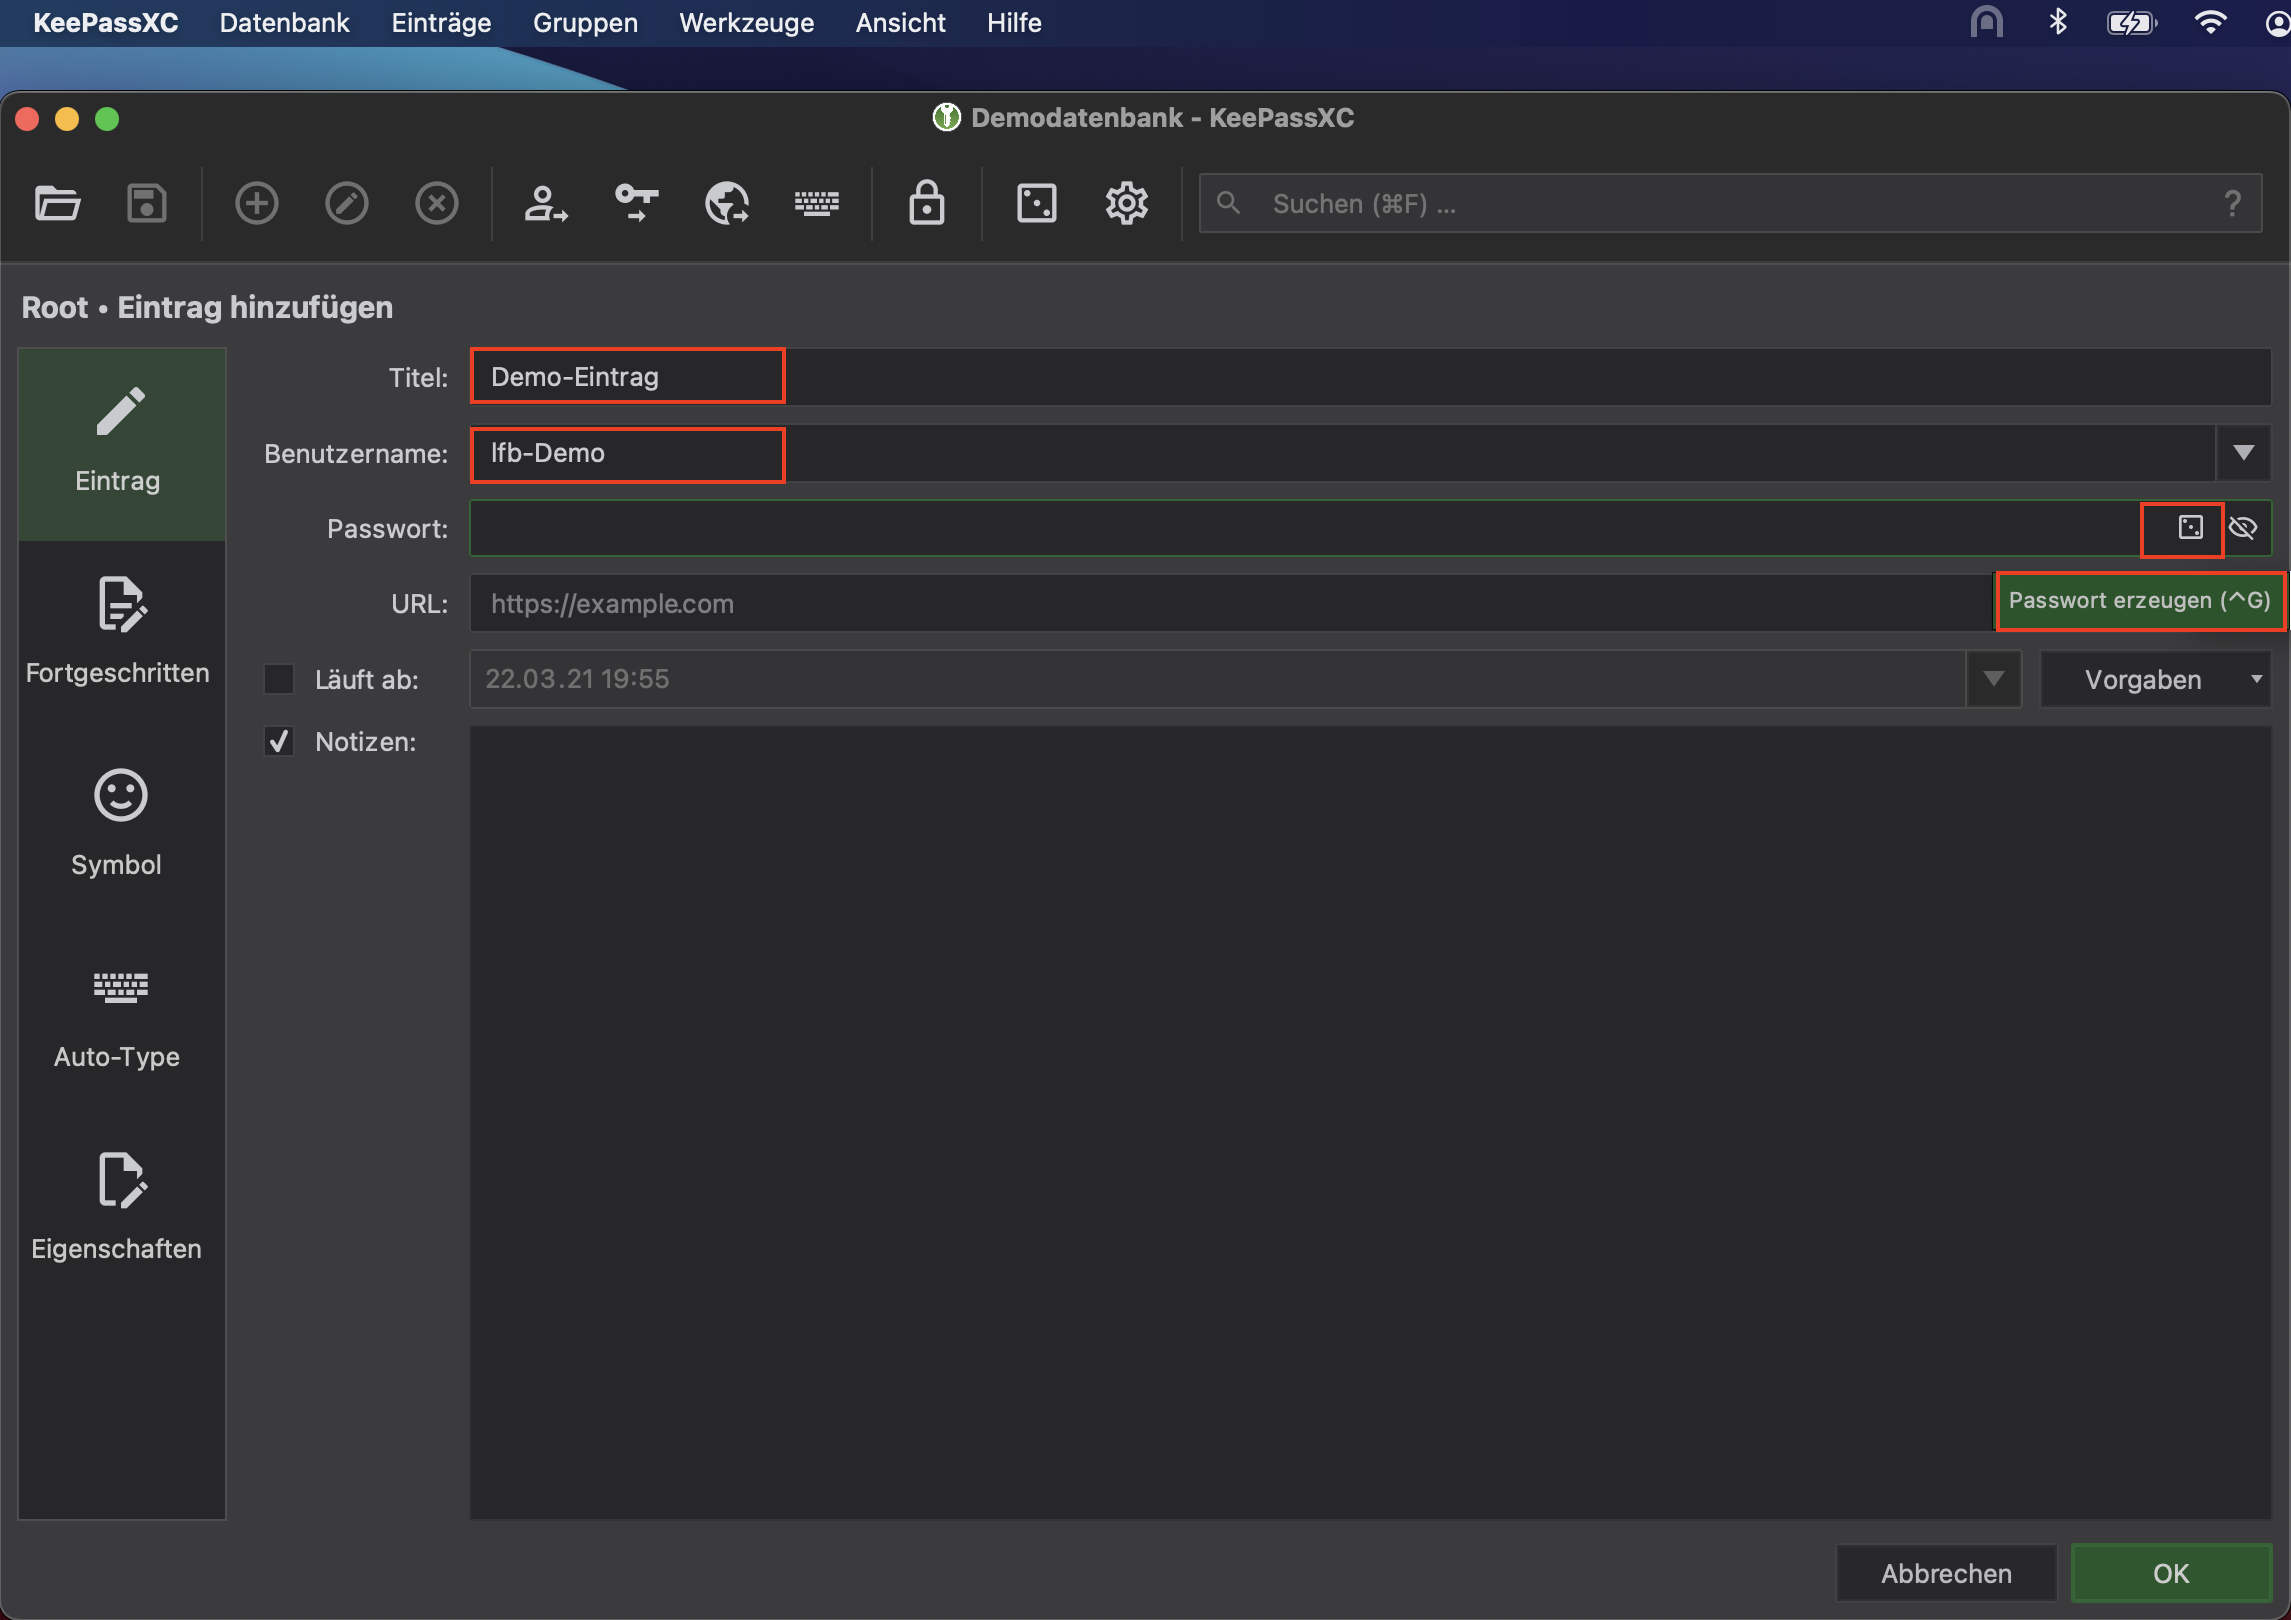Click the copy username toolbar icon

[546, 204]
